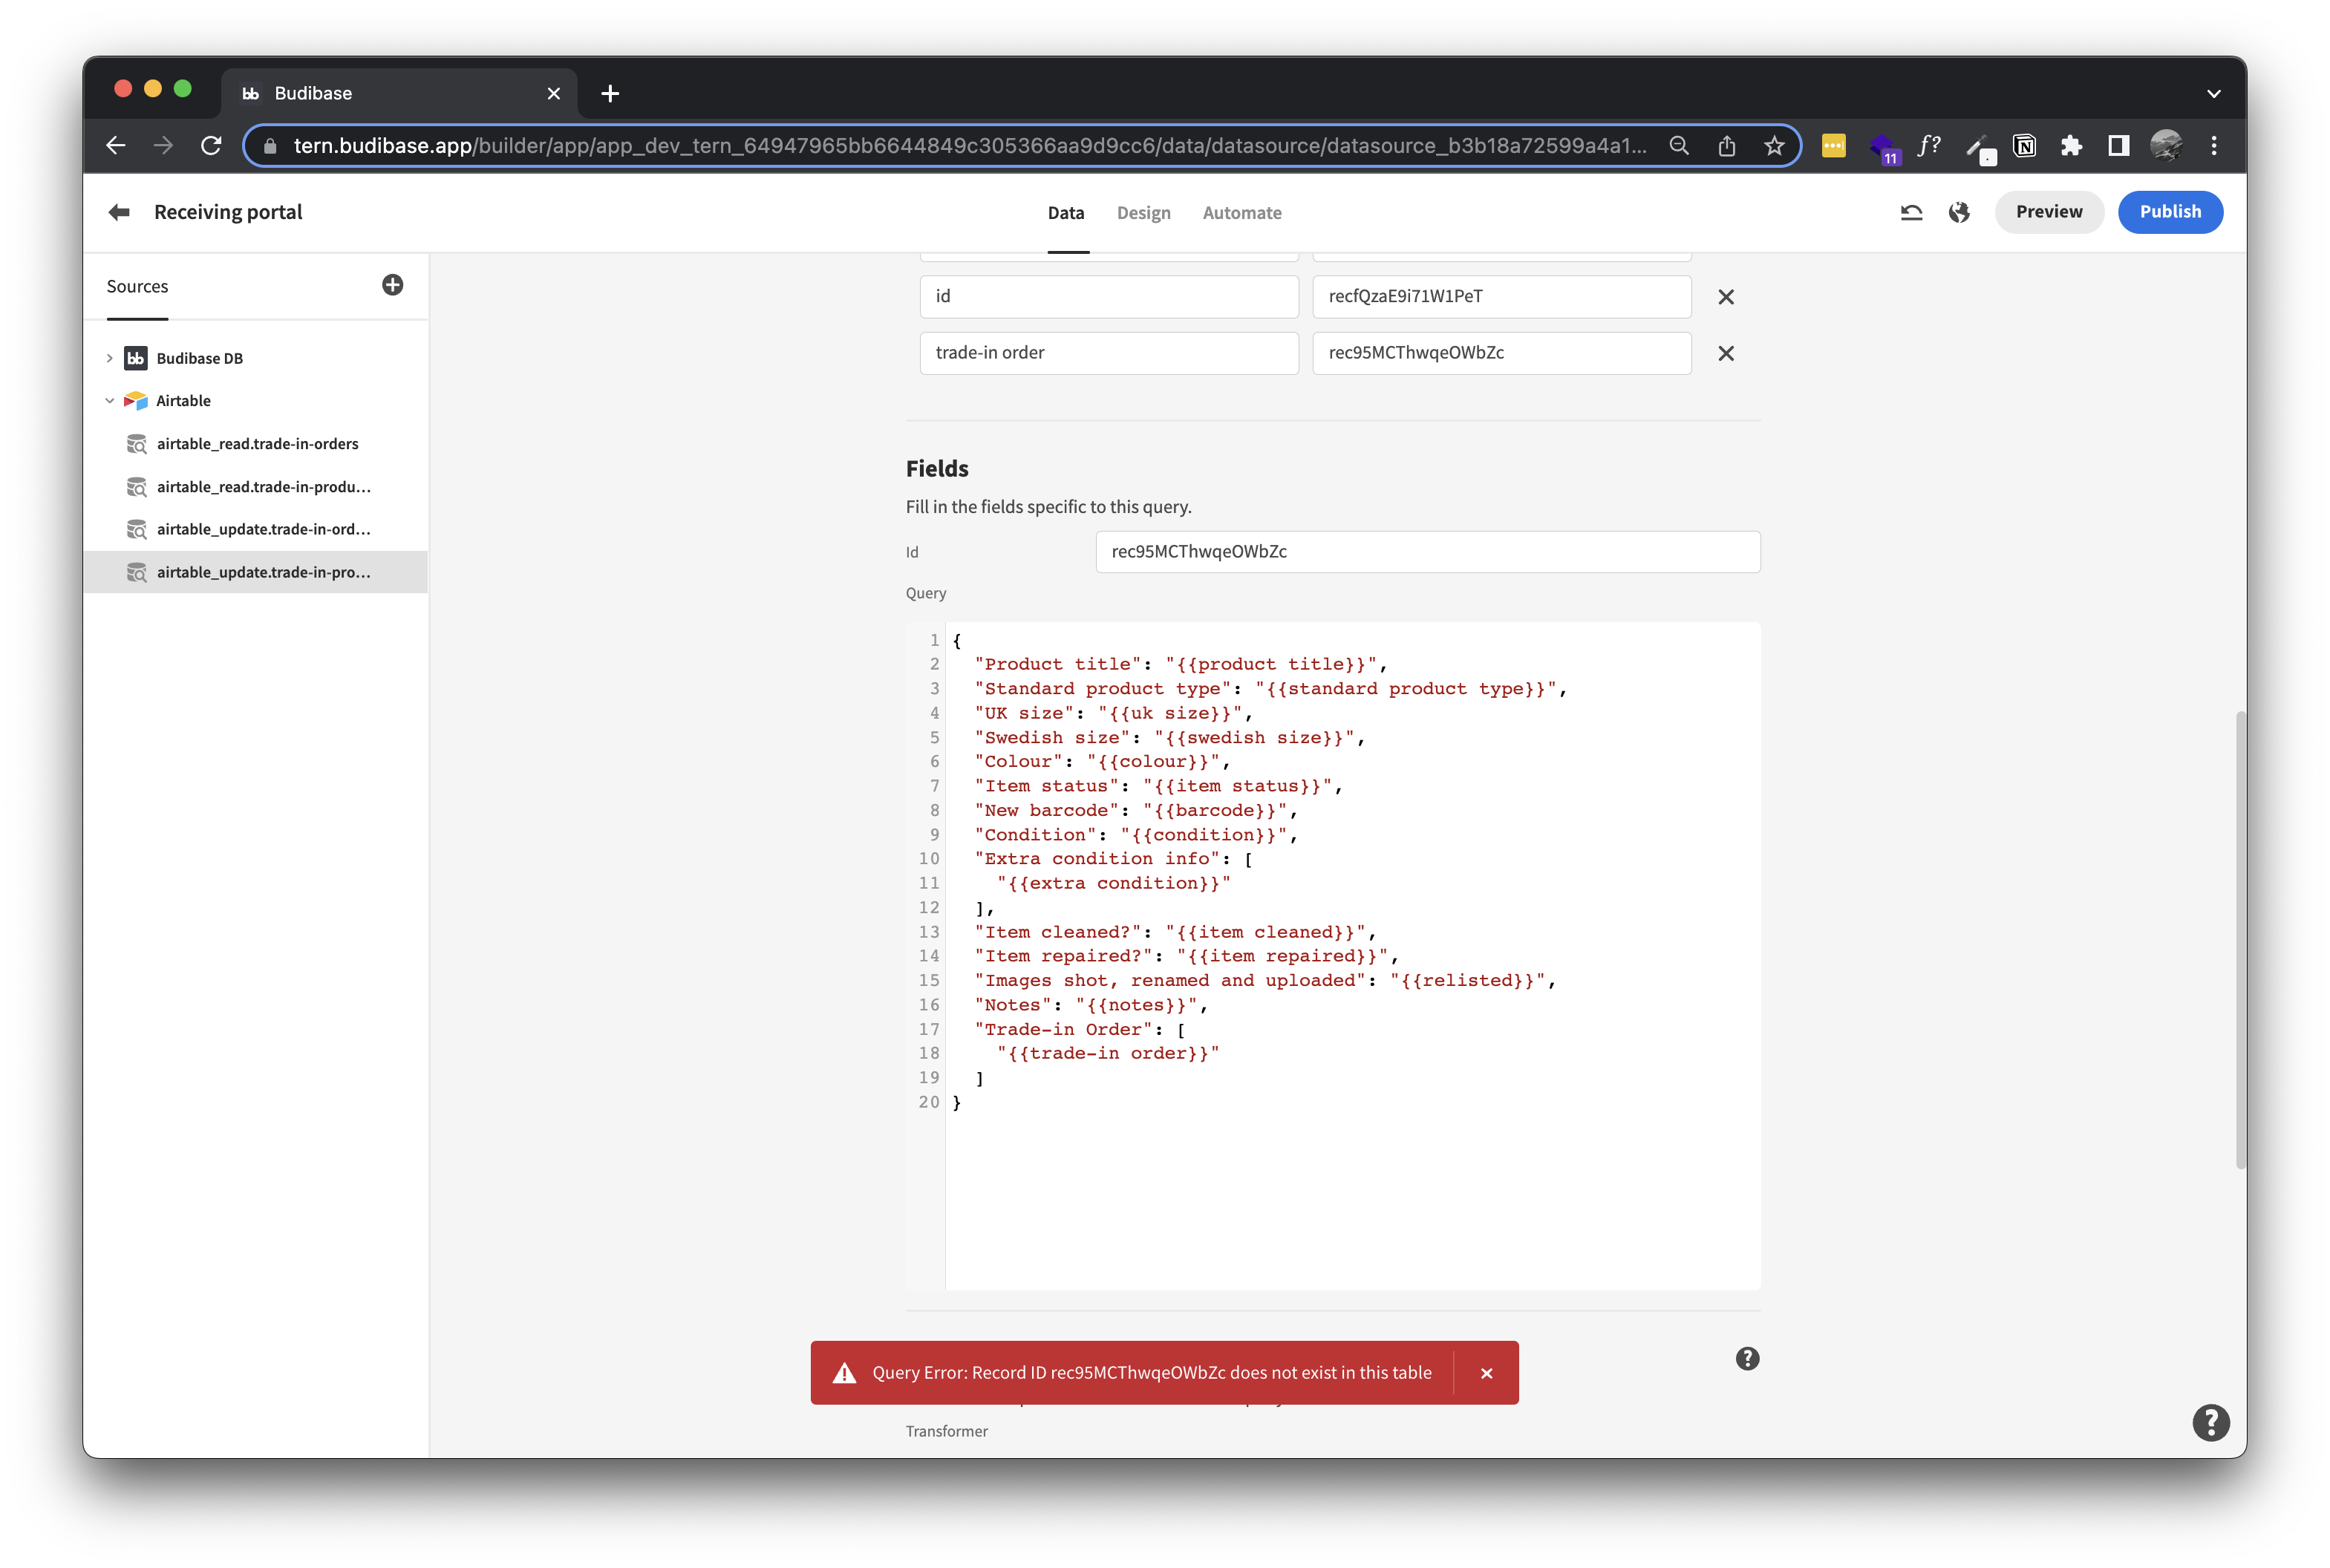Click the undo icon near Preview
The image size is (2330, 1568).
pyautogui.click(x=1910, y=212)
